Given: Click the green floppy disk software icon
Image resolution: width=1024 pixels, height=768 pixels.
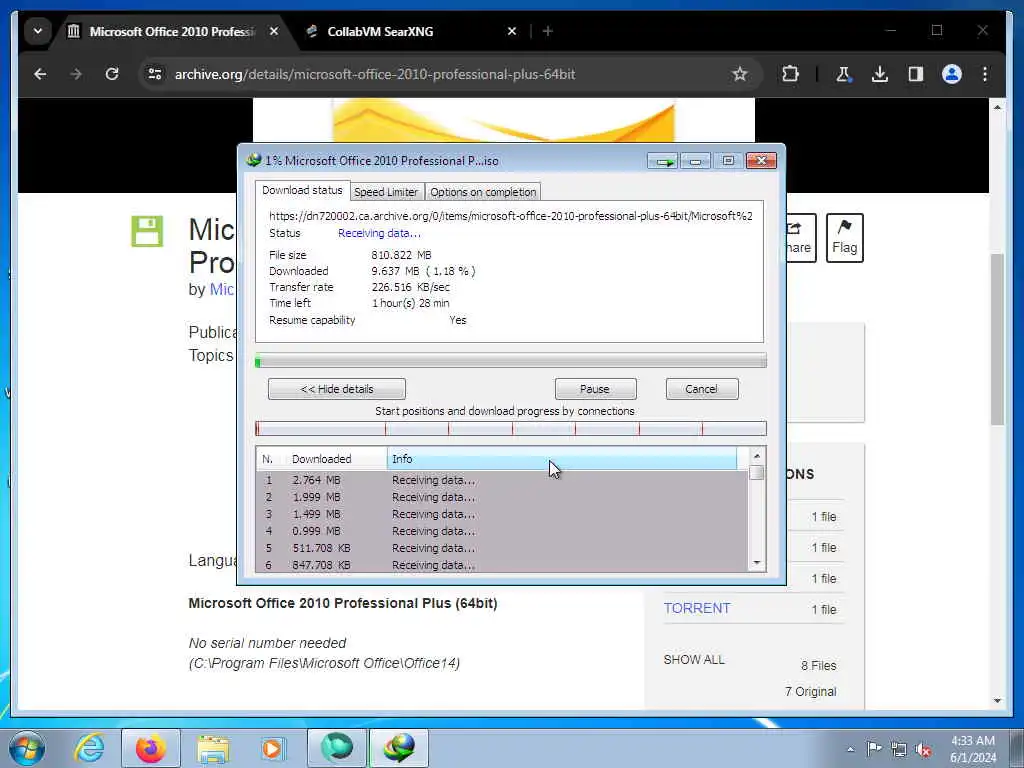Looking at the screenshot, I should click(x=147, y=231).
